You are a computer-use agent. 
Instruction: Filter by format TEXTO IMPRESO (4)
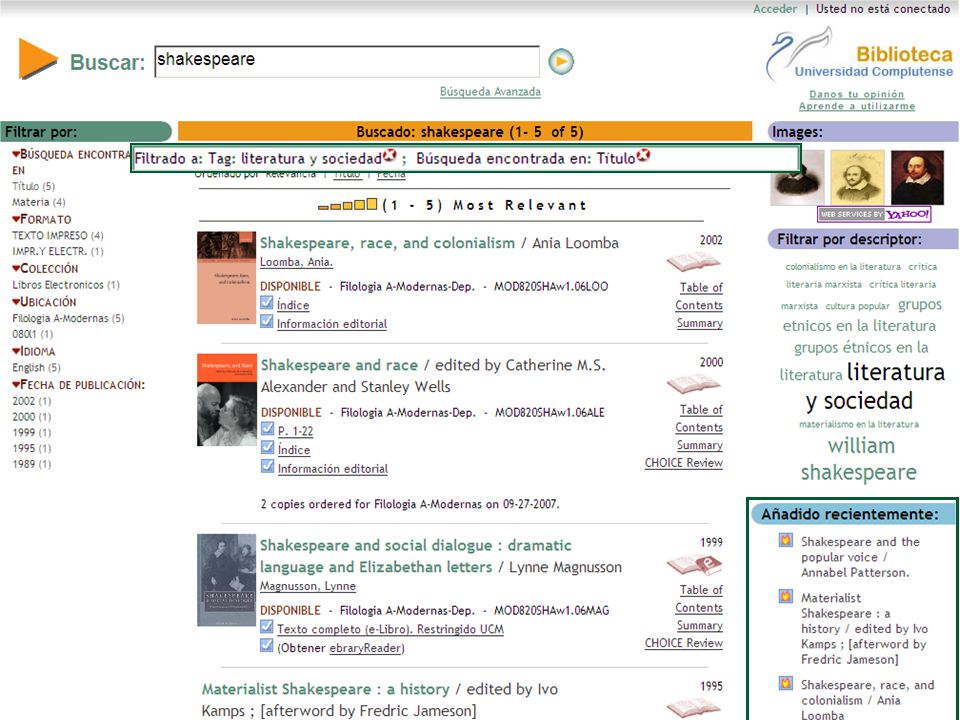[58, 235]
